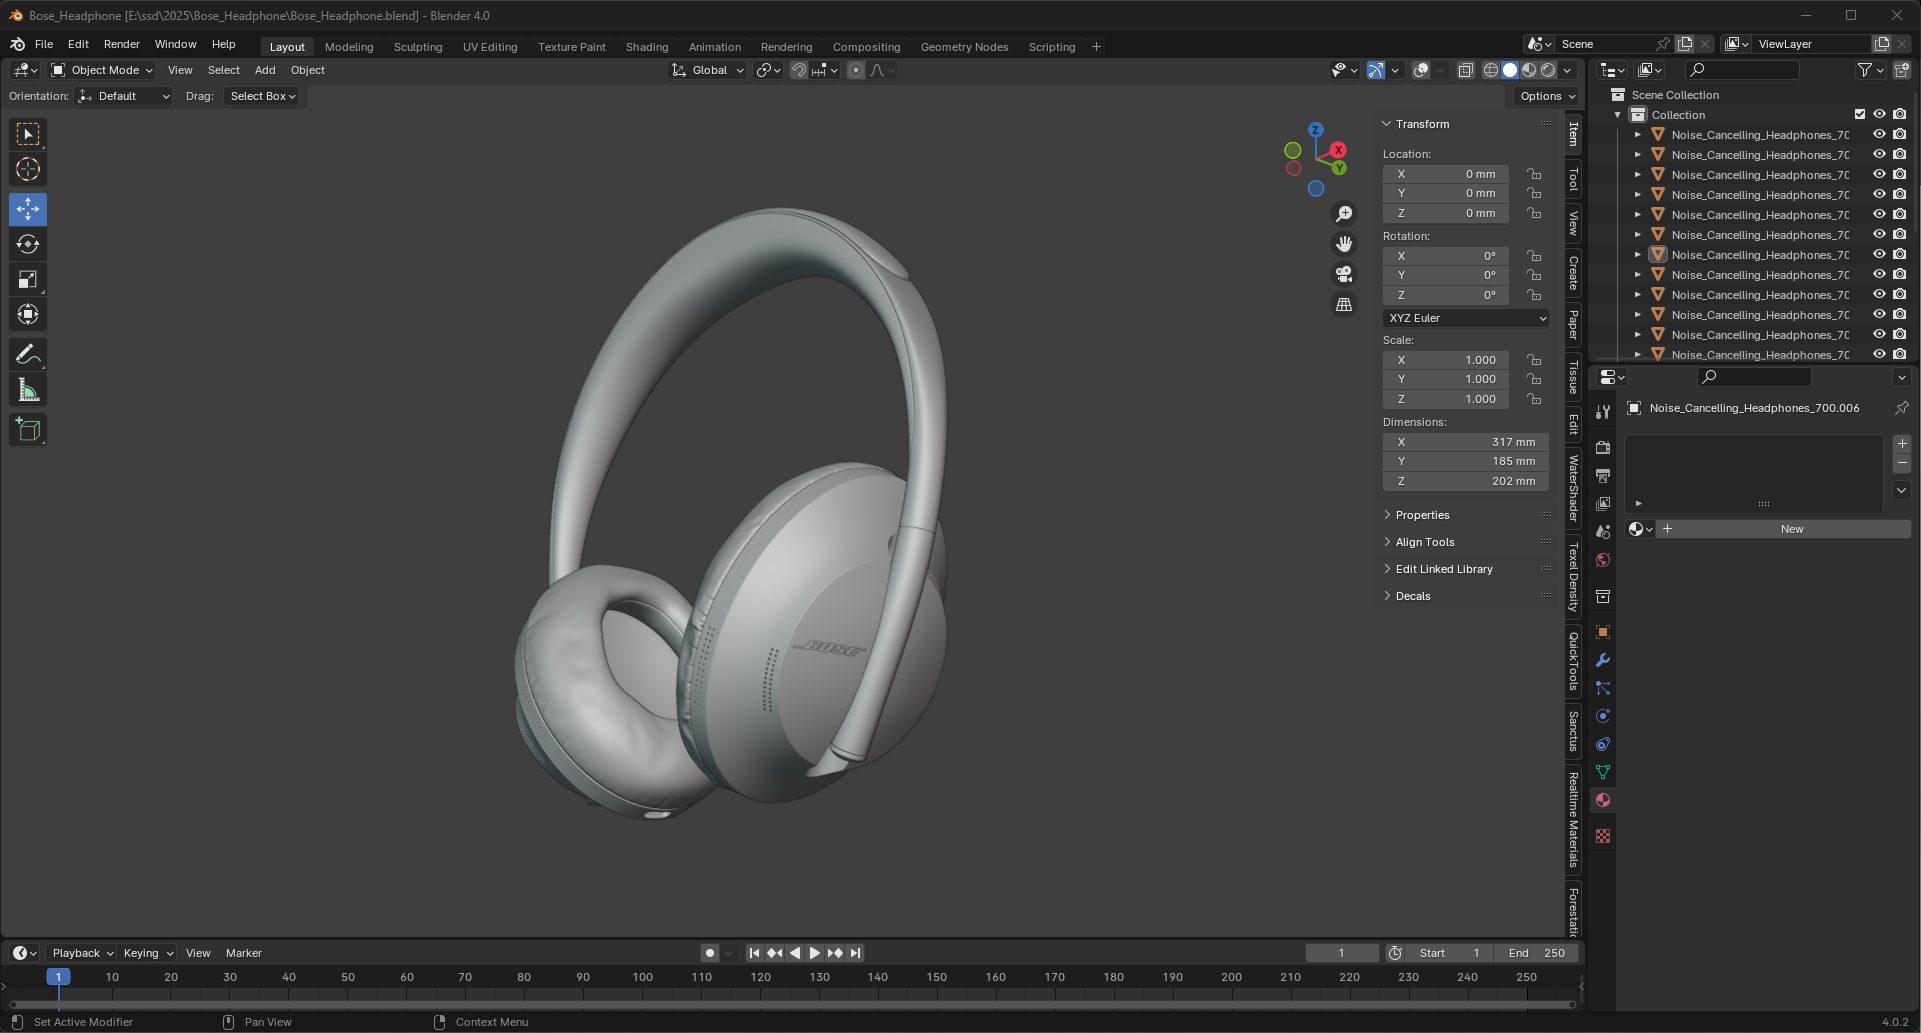This screenshot has height=1033, width=1921.
Task: Open the Object properties tab
Action: point(1603,632)
